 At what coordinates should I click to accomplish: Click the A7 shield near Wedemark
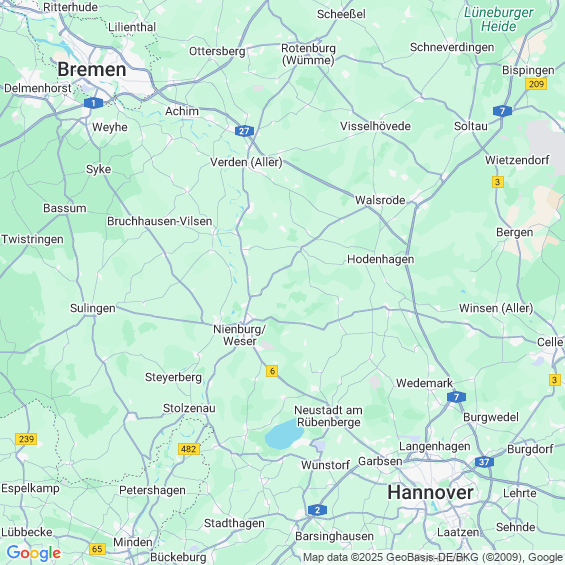(x=456, y=397)
